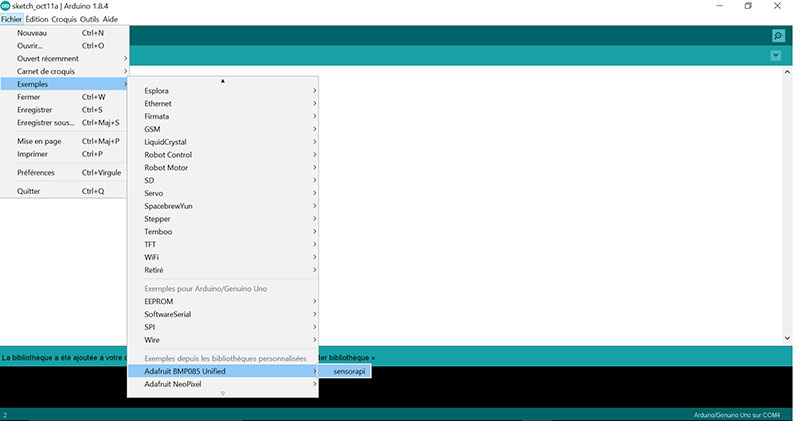Viewport: 800px width, 421px height.
Task: Select Adafruit BMP085 Unified library examples
Action: 223,371
